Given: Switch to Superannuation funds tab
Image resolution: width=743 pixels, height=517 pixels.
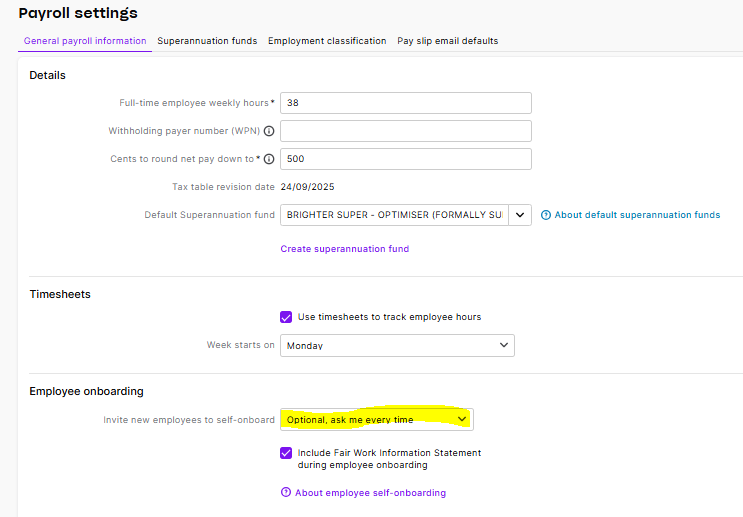Looking at the screenshot, I should click(207, 41).
